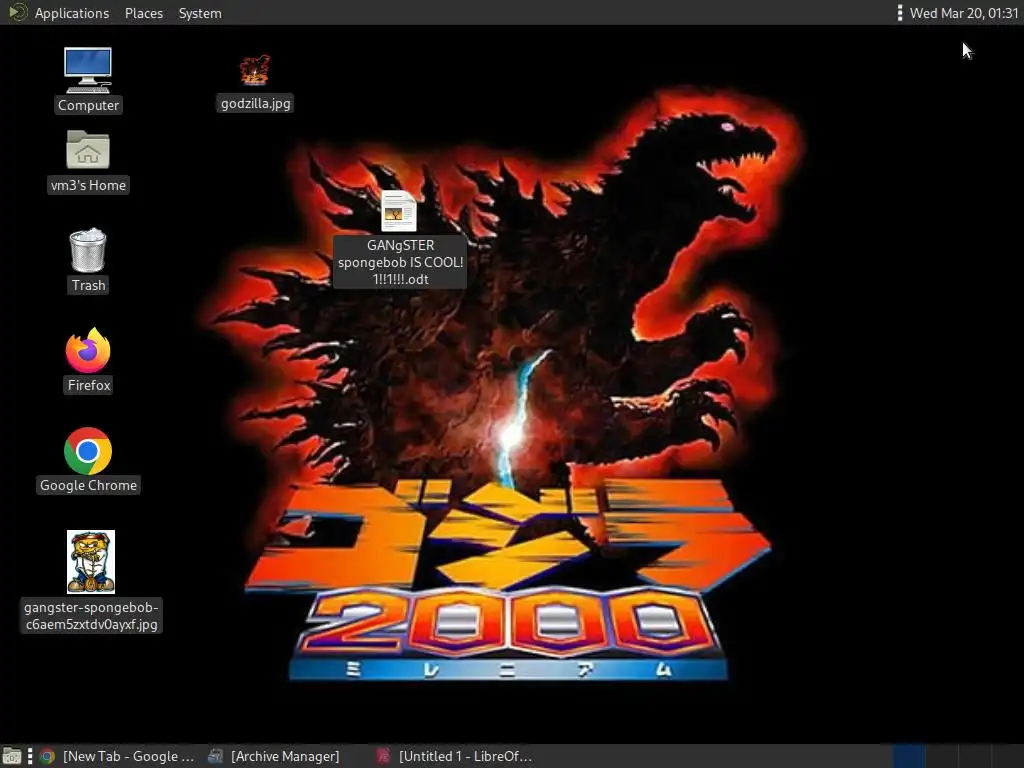This screenshot has height=768, width=1024.
Task: Click the top panel handle beside the clock
Action: click(900, 13)
